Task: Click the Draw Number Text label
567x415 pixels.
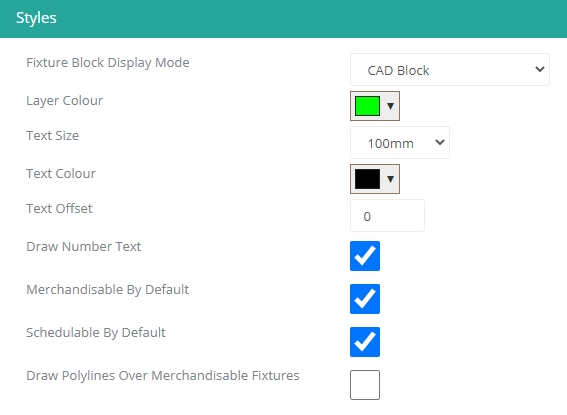Action: click(84, 247)
